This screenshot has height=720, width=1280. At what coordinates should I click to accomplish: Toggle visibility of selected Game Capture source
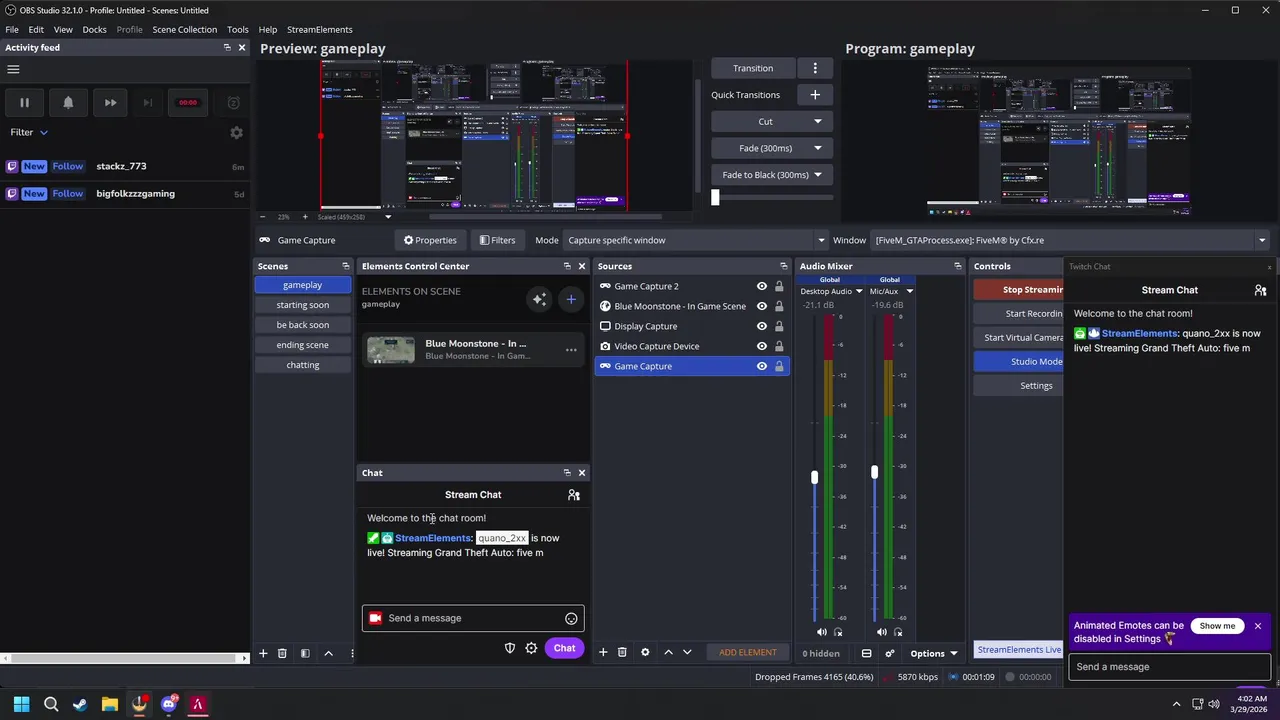pyautogui.click(x=761, y=366)
